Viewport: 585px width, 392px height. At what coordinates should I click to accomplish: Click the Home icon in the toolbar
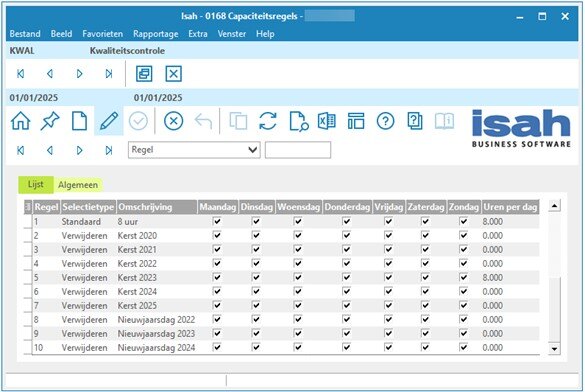click(21, 121)
